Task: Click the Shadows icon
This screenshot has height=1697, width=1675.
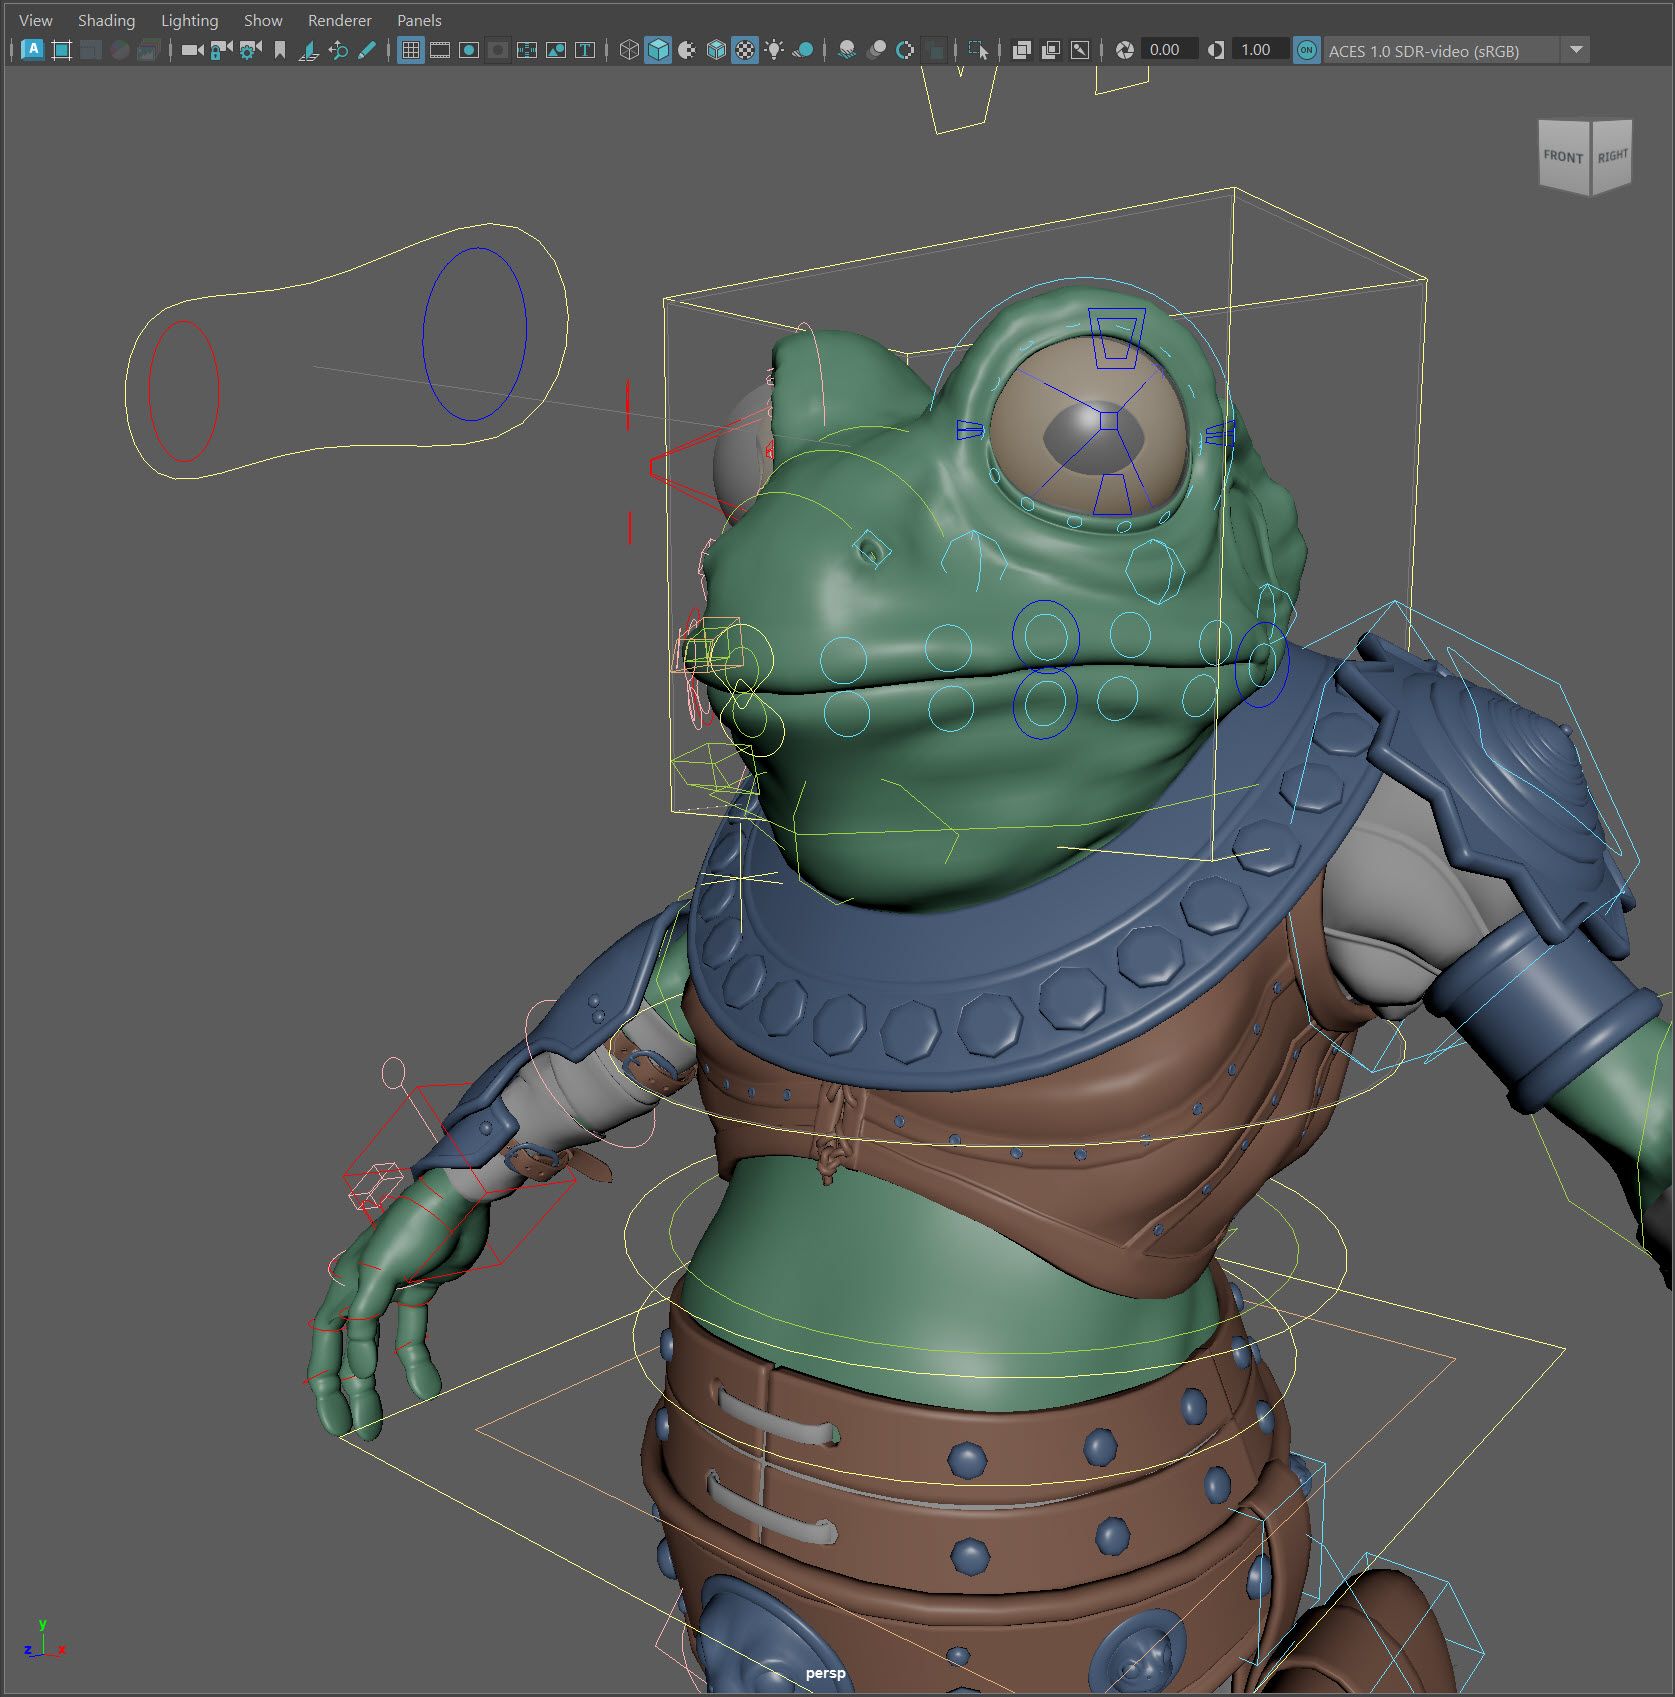Action: pyautogui.click(x=803, y=49)
